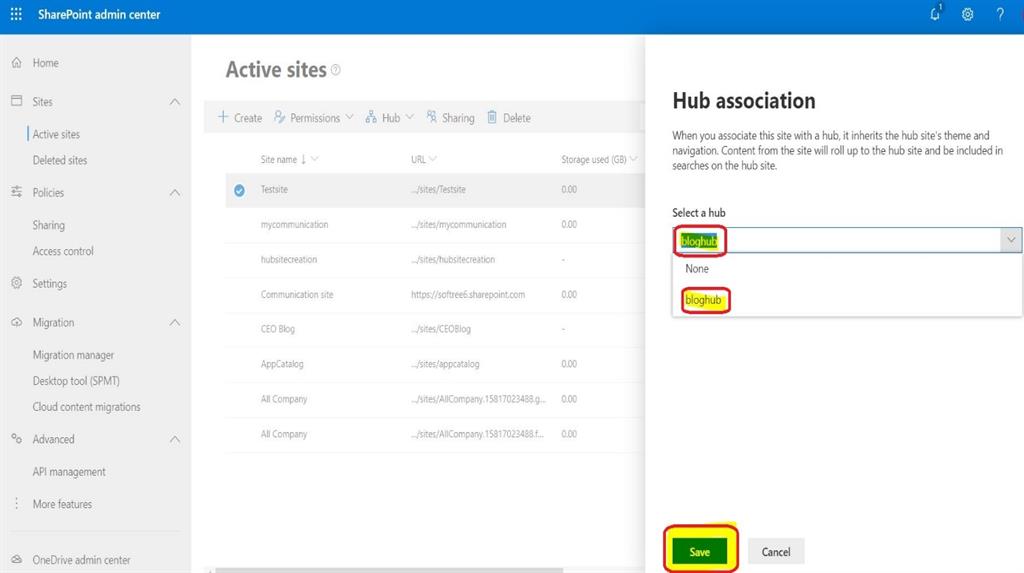This screenshot has height=573, width=1024.
Task: Cancel the hub association panel
Action: (x=776, y=552)
